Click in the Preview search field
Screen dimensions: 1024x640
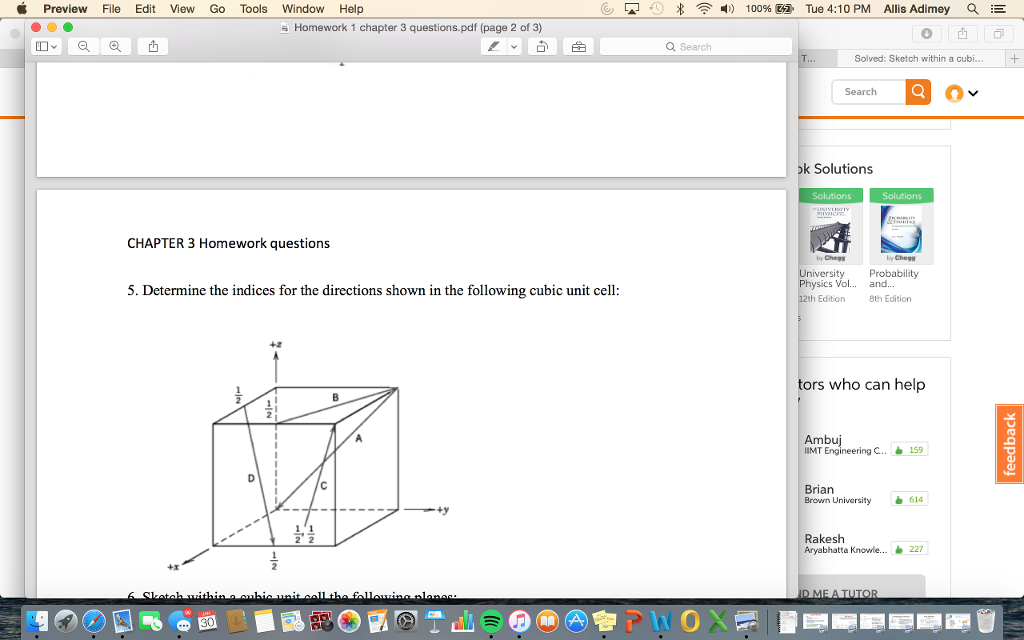[695, 46]
